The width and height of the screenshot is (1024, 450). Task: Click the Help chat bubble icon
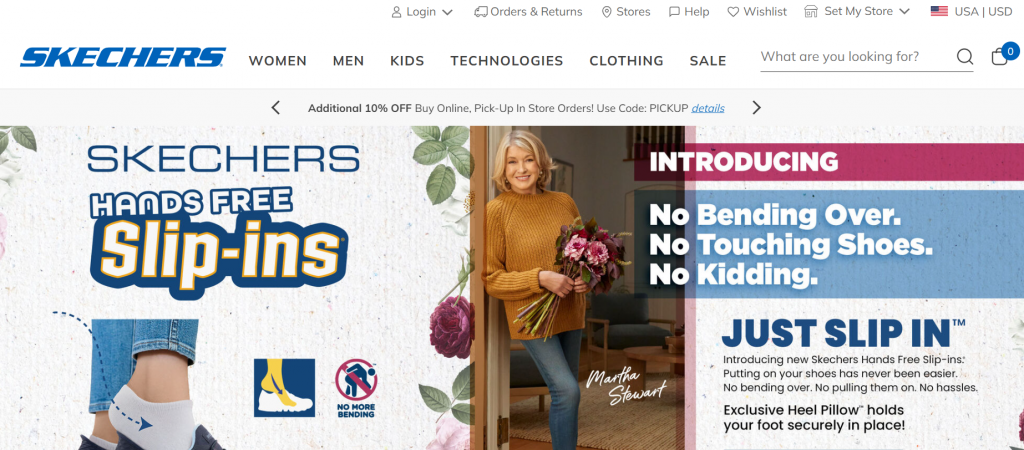[675, 12]
